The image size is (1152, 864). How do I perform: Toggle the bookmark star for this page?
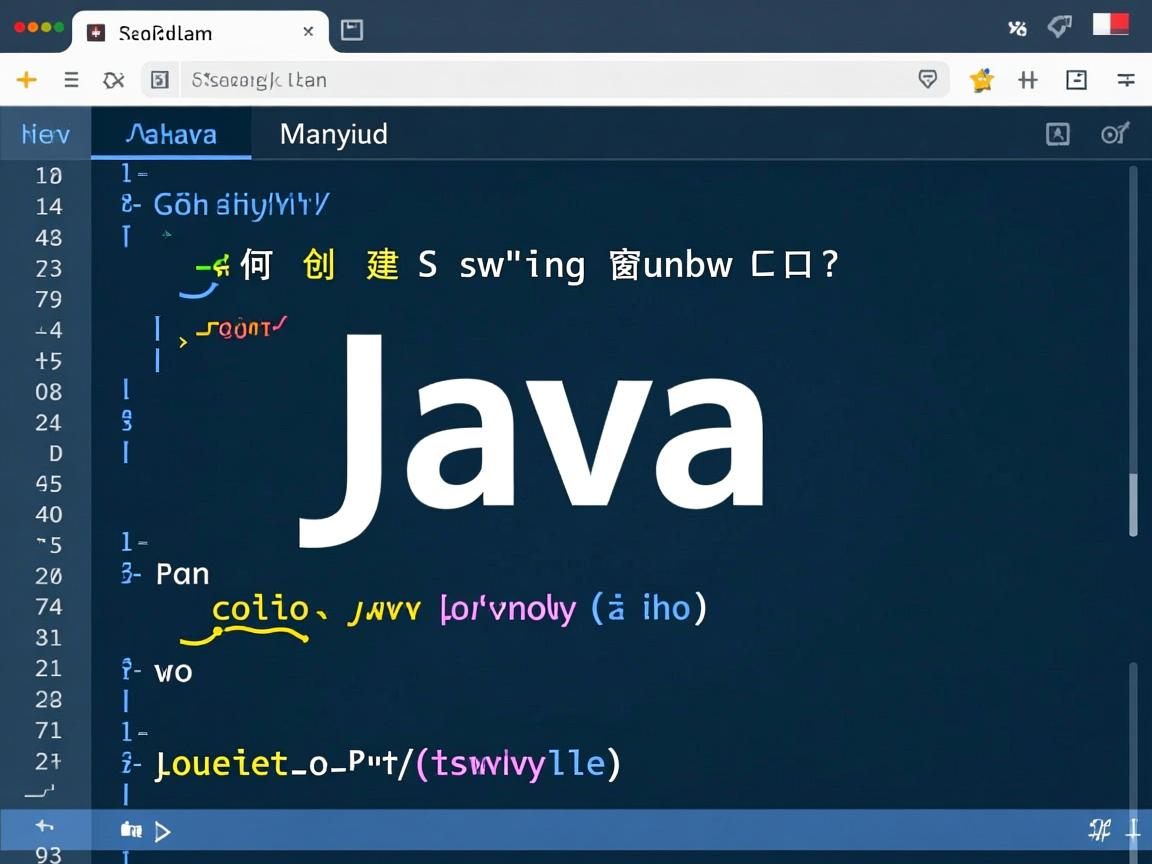click(982, 80)
